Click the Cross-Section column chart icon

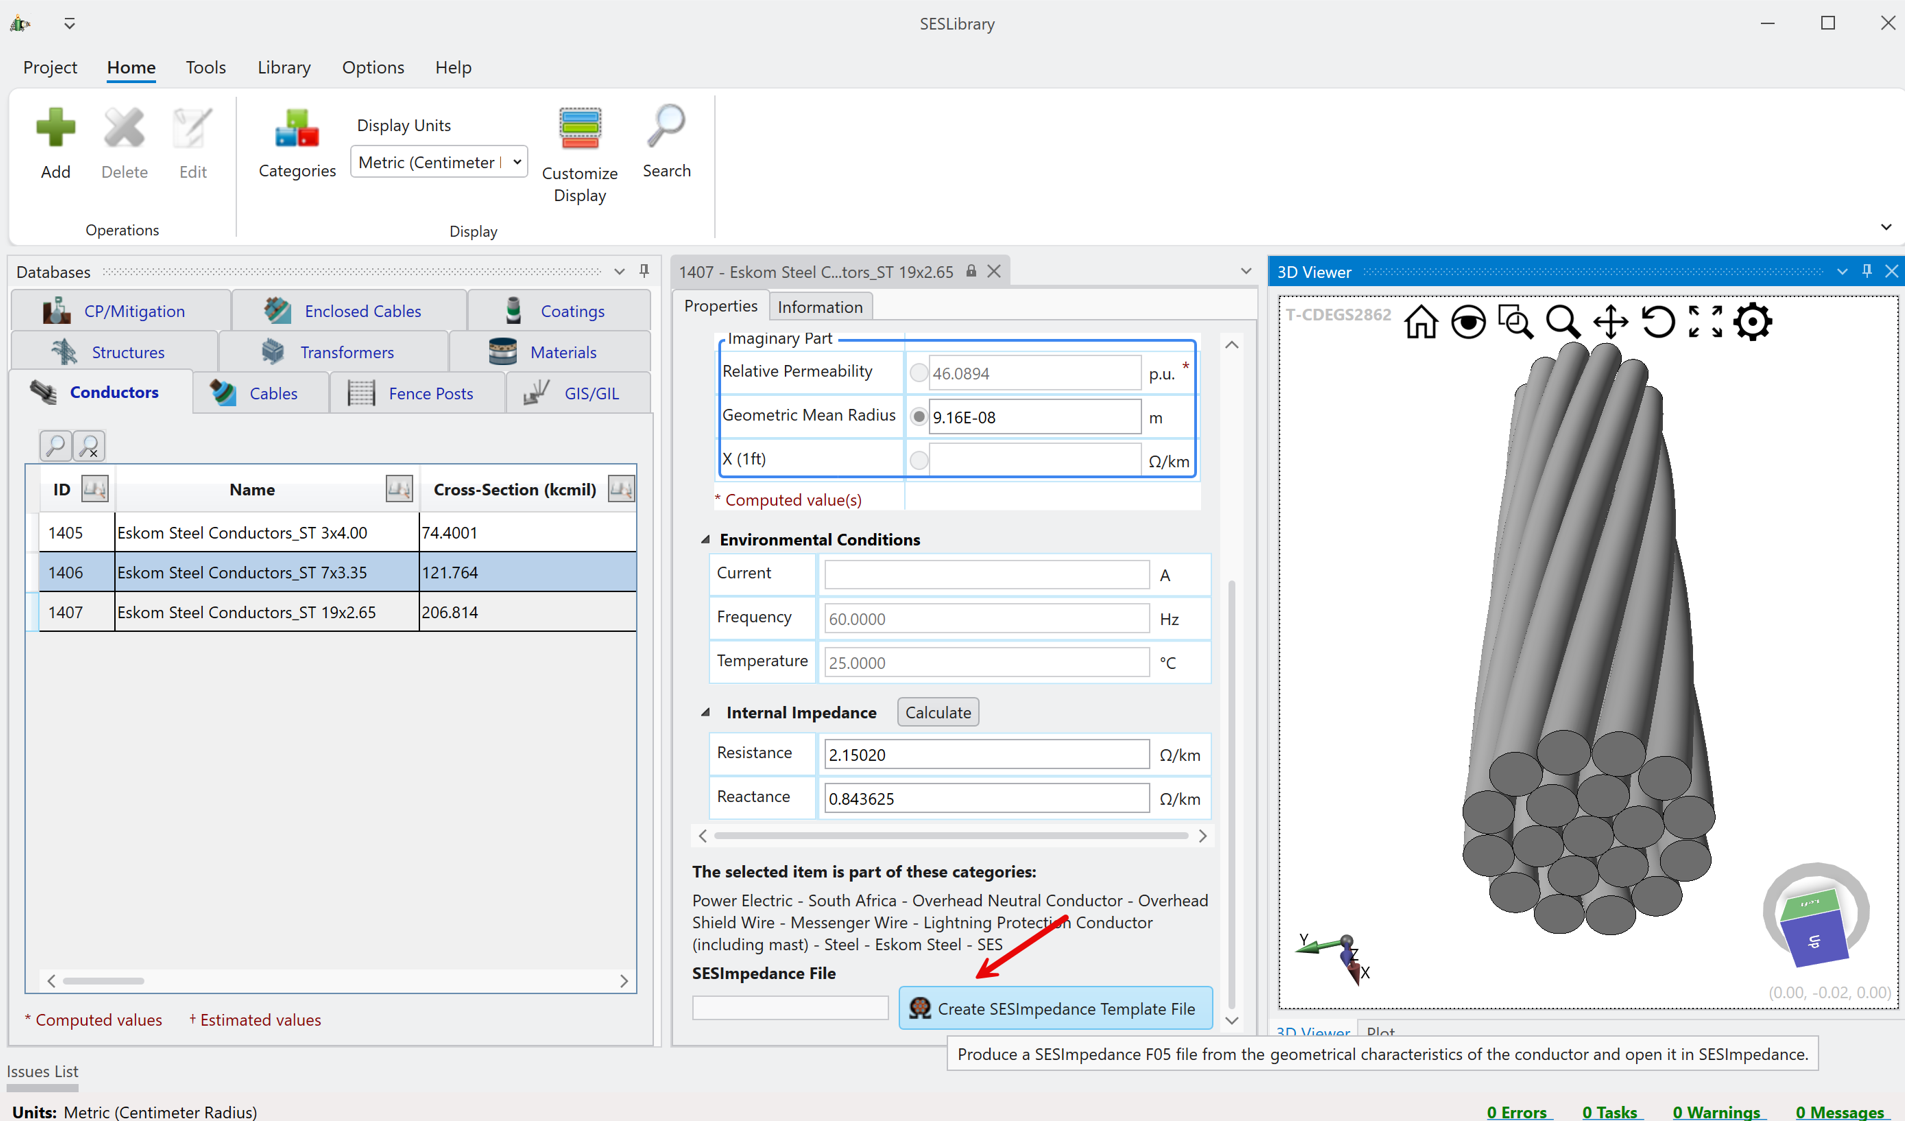(621, 489)
